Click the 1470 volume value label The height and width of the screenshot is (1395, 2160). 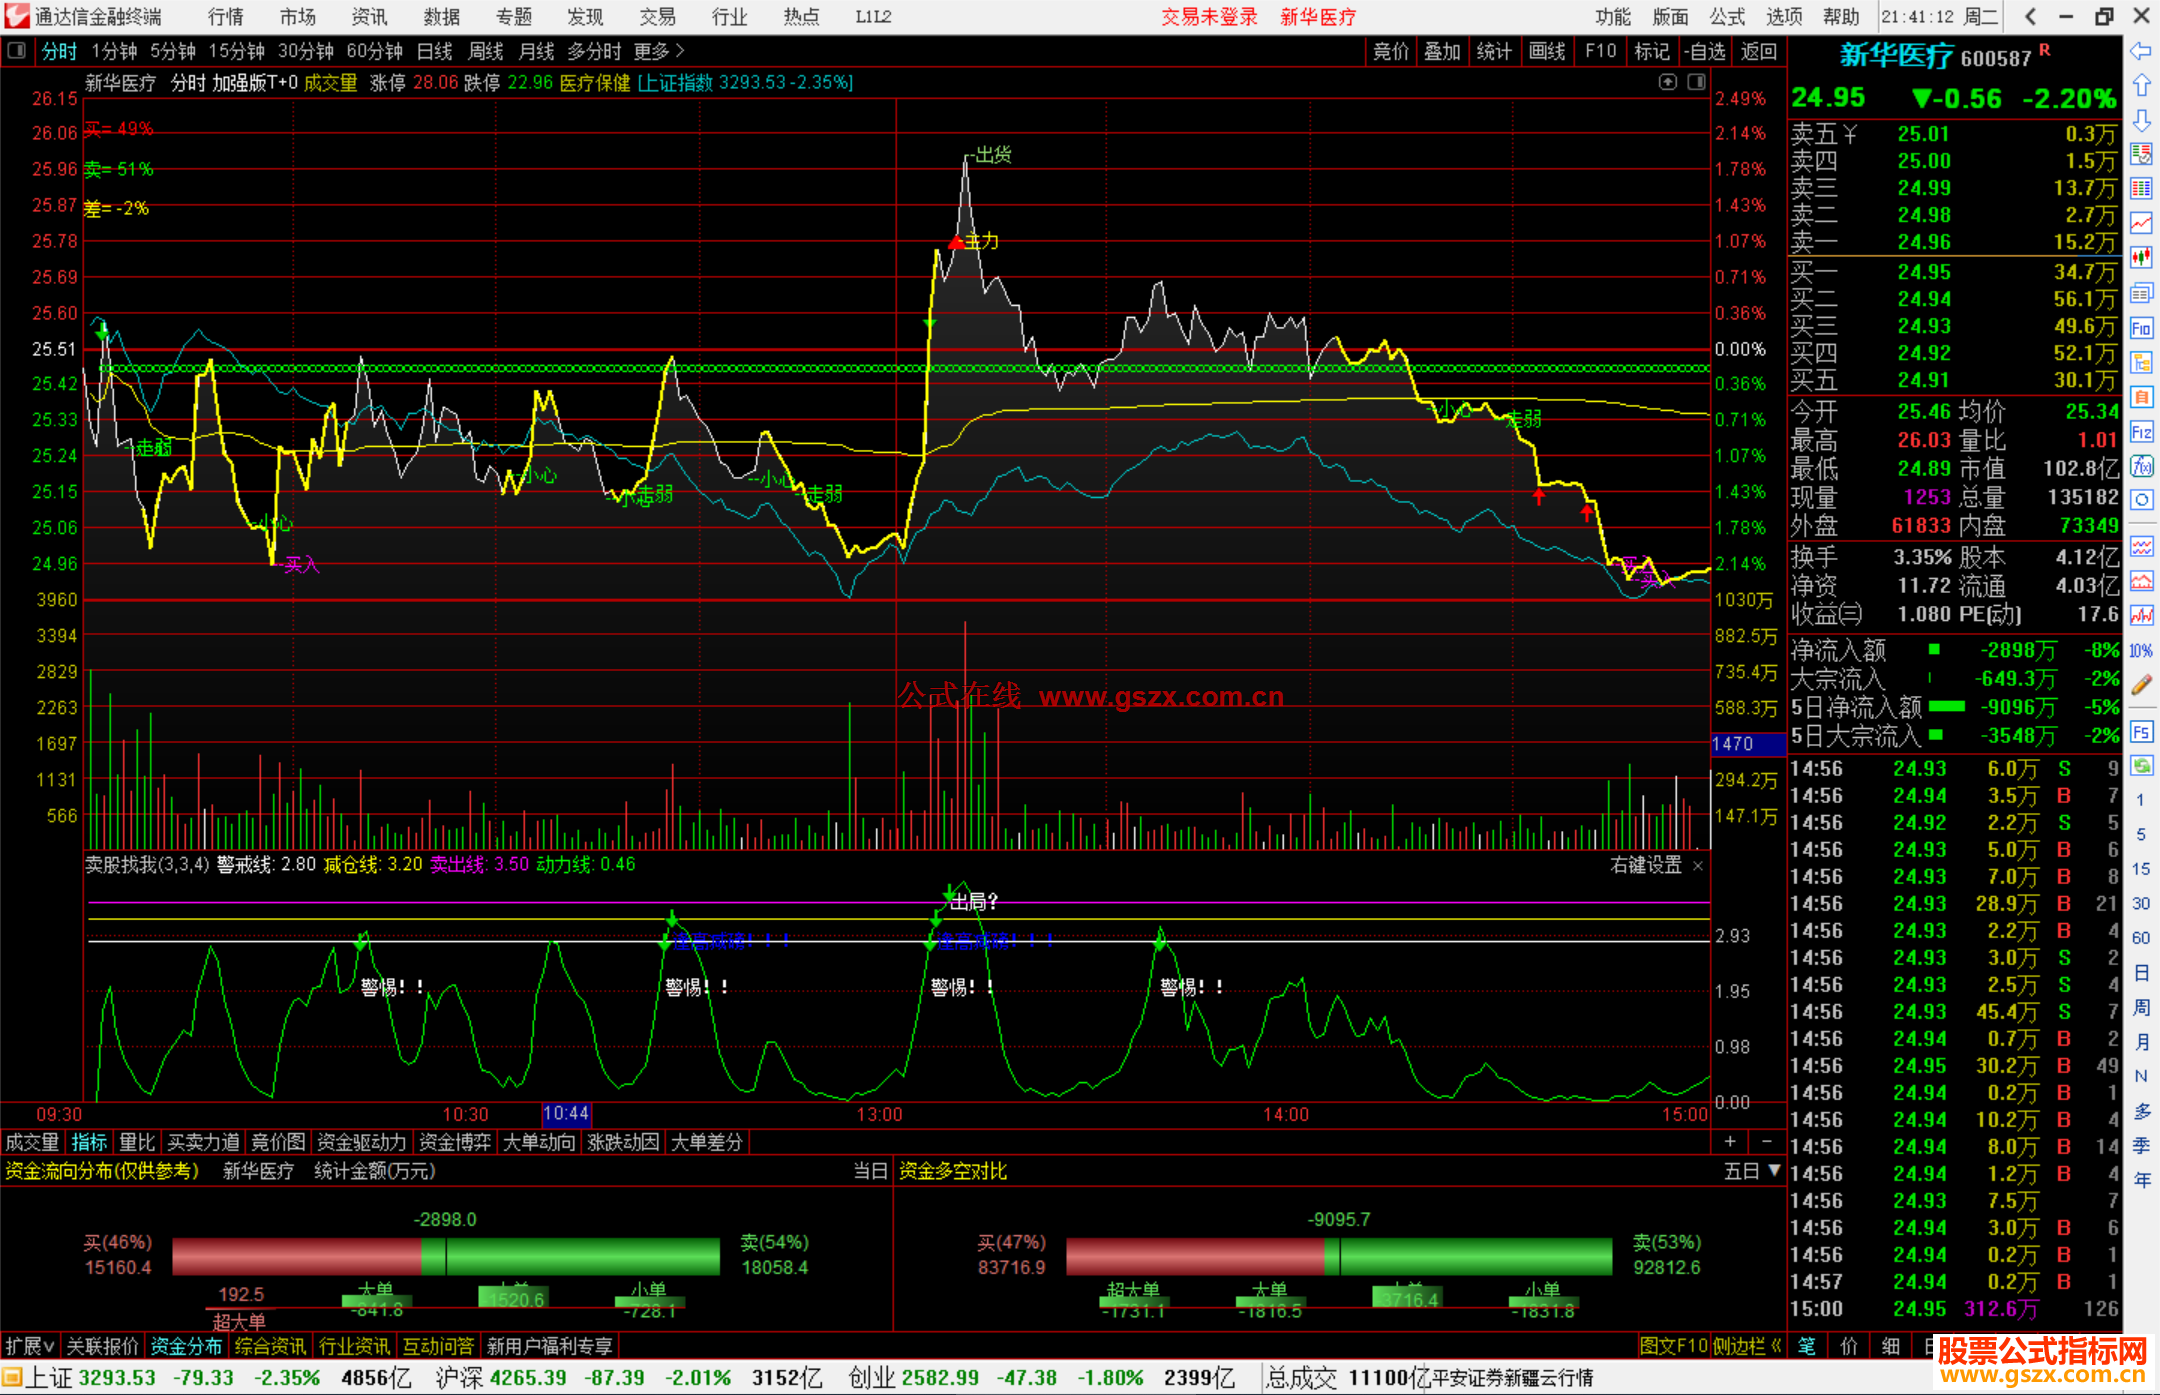1747,743
